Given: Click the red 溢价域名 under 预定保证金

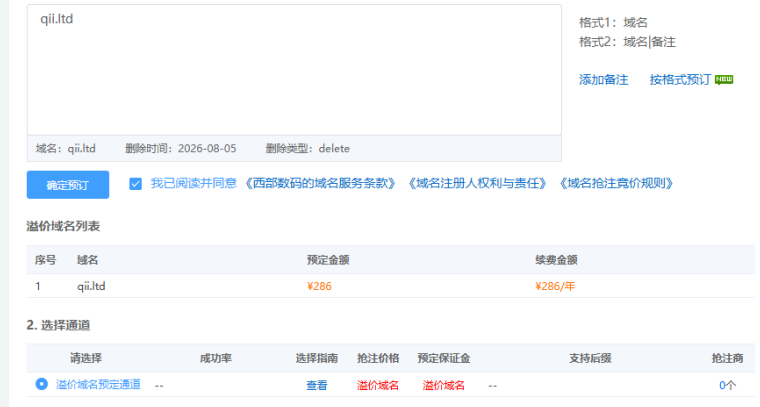Looking at the screenshot, I should [x=443, y=385].
